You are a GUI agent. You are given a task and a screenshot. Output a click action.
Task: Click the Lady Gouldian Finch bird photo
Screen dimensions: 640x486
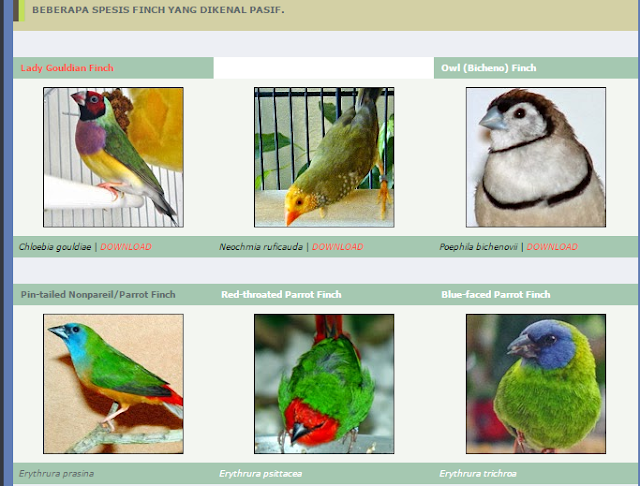(113, 157)
